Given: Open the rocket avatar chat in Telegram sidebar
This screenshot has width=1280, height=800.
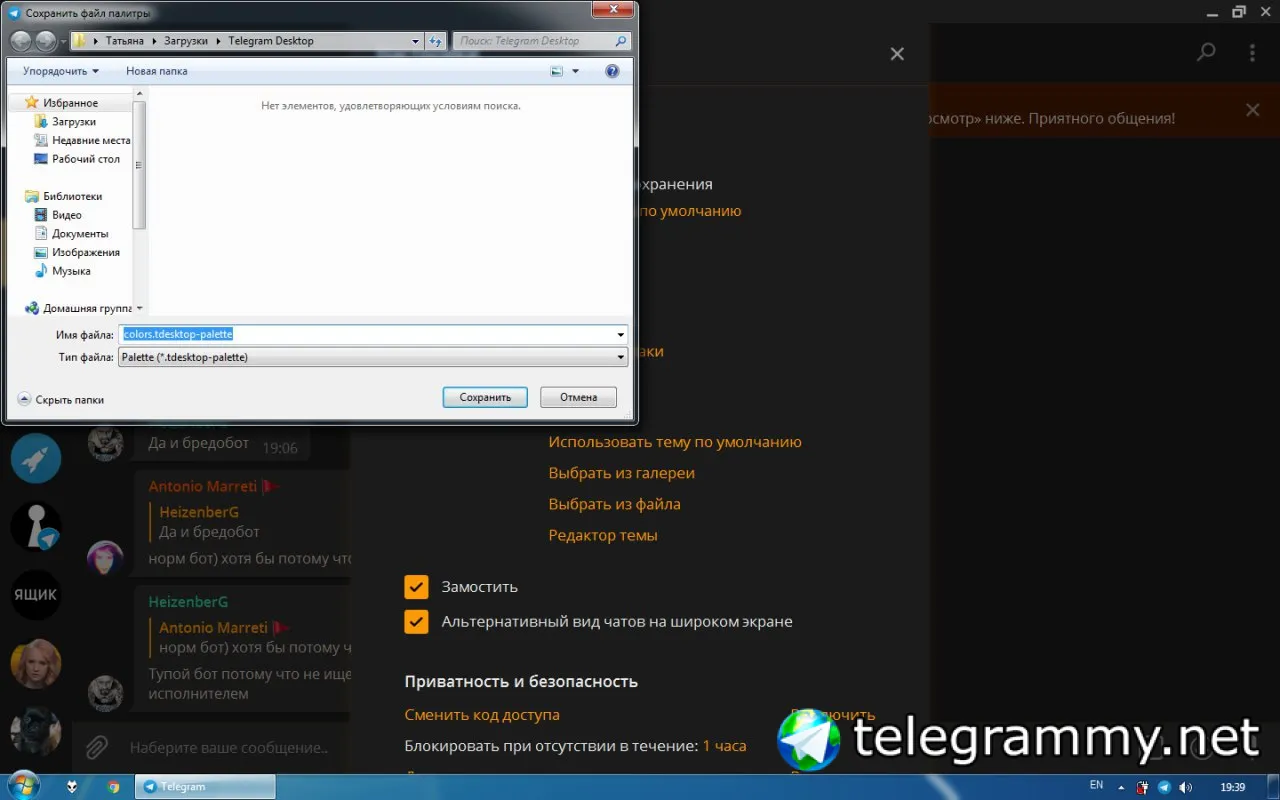Looking at the screenshot, I should tap(36, 459).
